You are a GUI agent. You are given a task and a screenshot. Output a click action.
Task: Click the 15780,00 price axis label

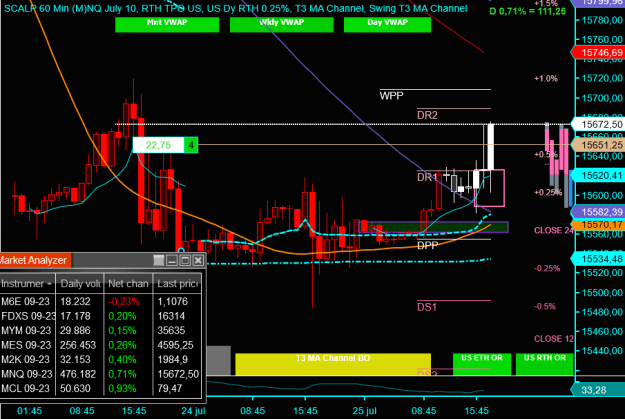click(x=602, y=20)
